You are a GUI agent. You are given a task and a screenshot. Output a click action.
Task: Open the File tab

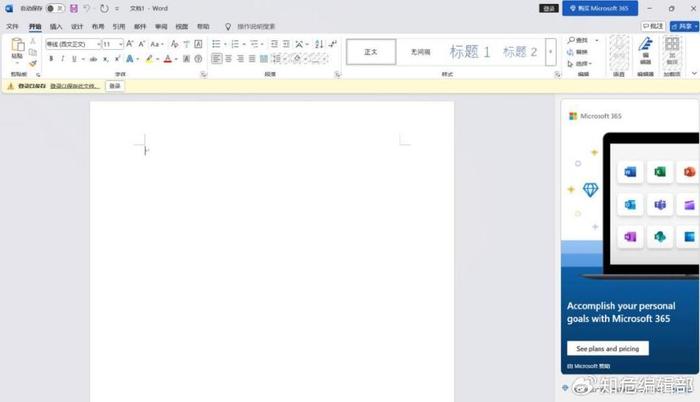point(12,27)
